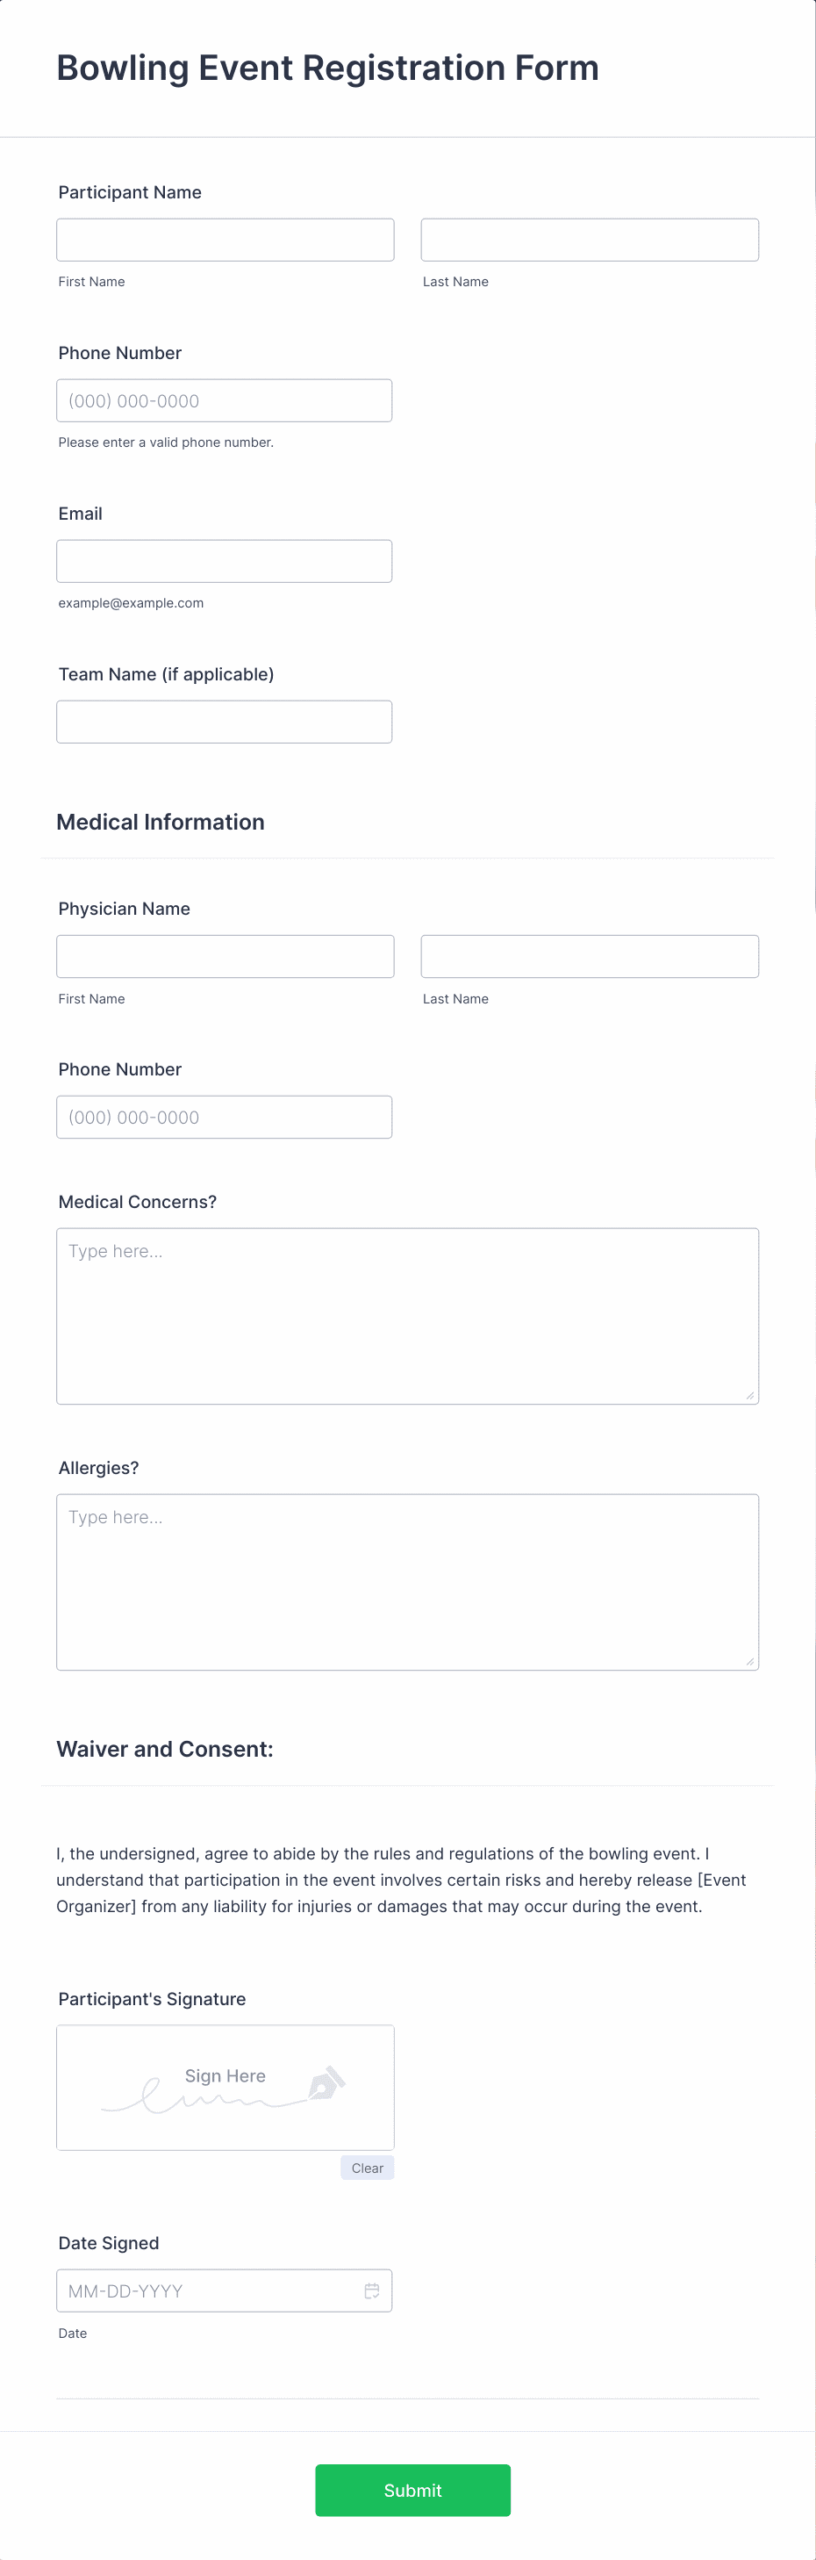Select the participant Phone Number field

pyautogui.click(x=224, y=400)
